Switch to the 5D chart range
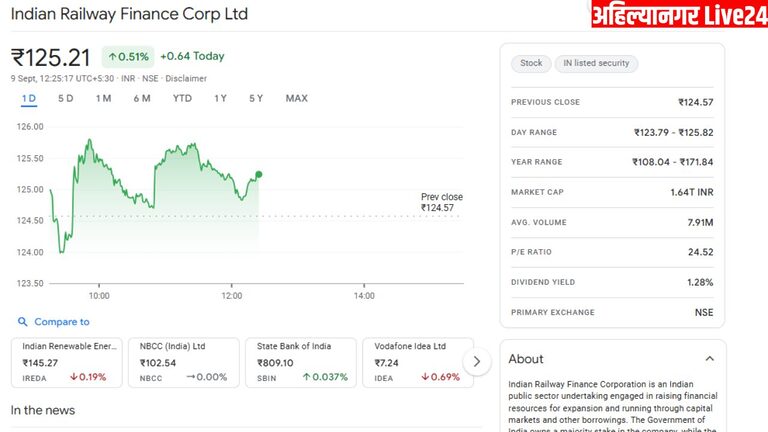Image resolution: width=768 pixels, height=432 pixels. point(66,98)
